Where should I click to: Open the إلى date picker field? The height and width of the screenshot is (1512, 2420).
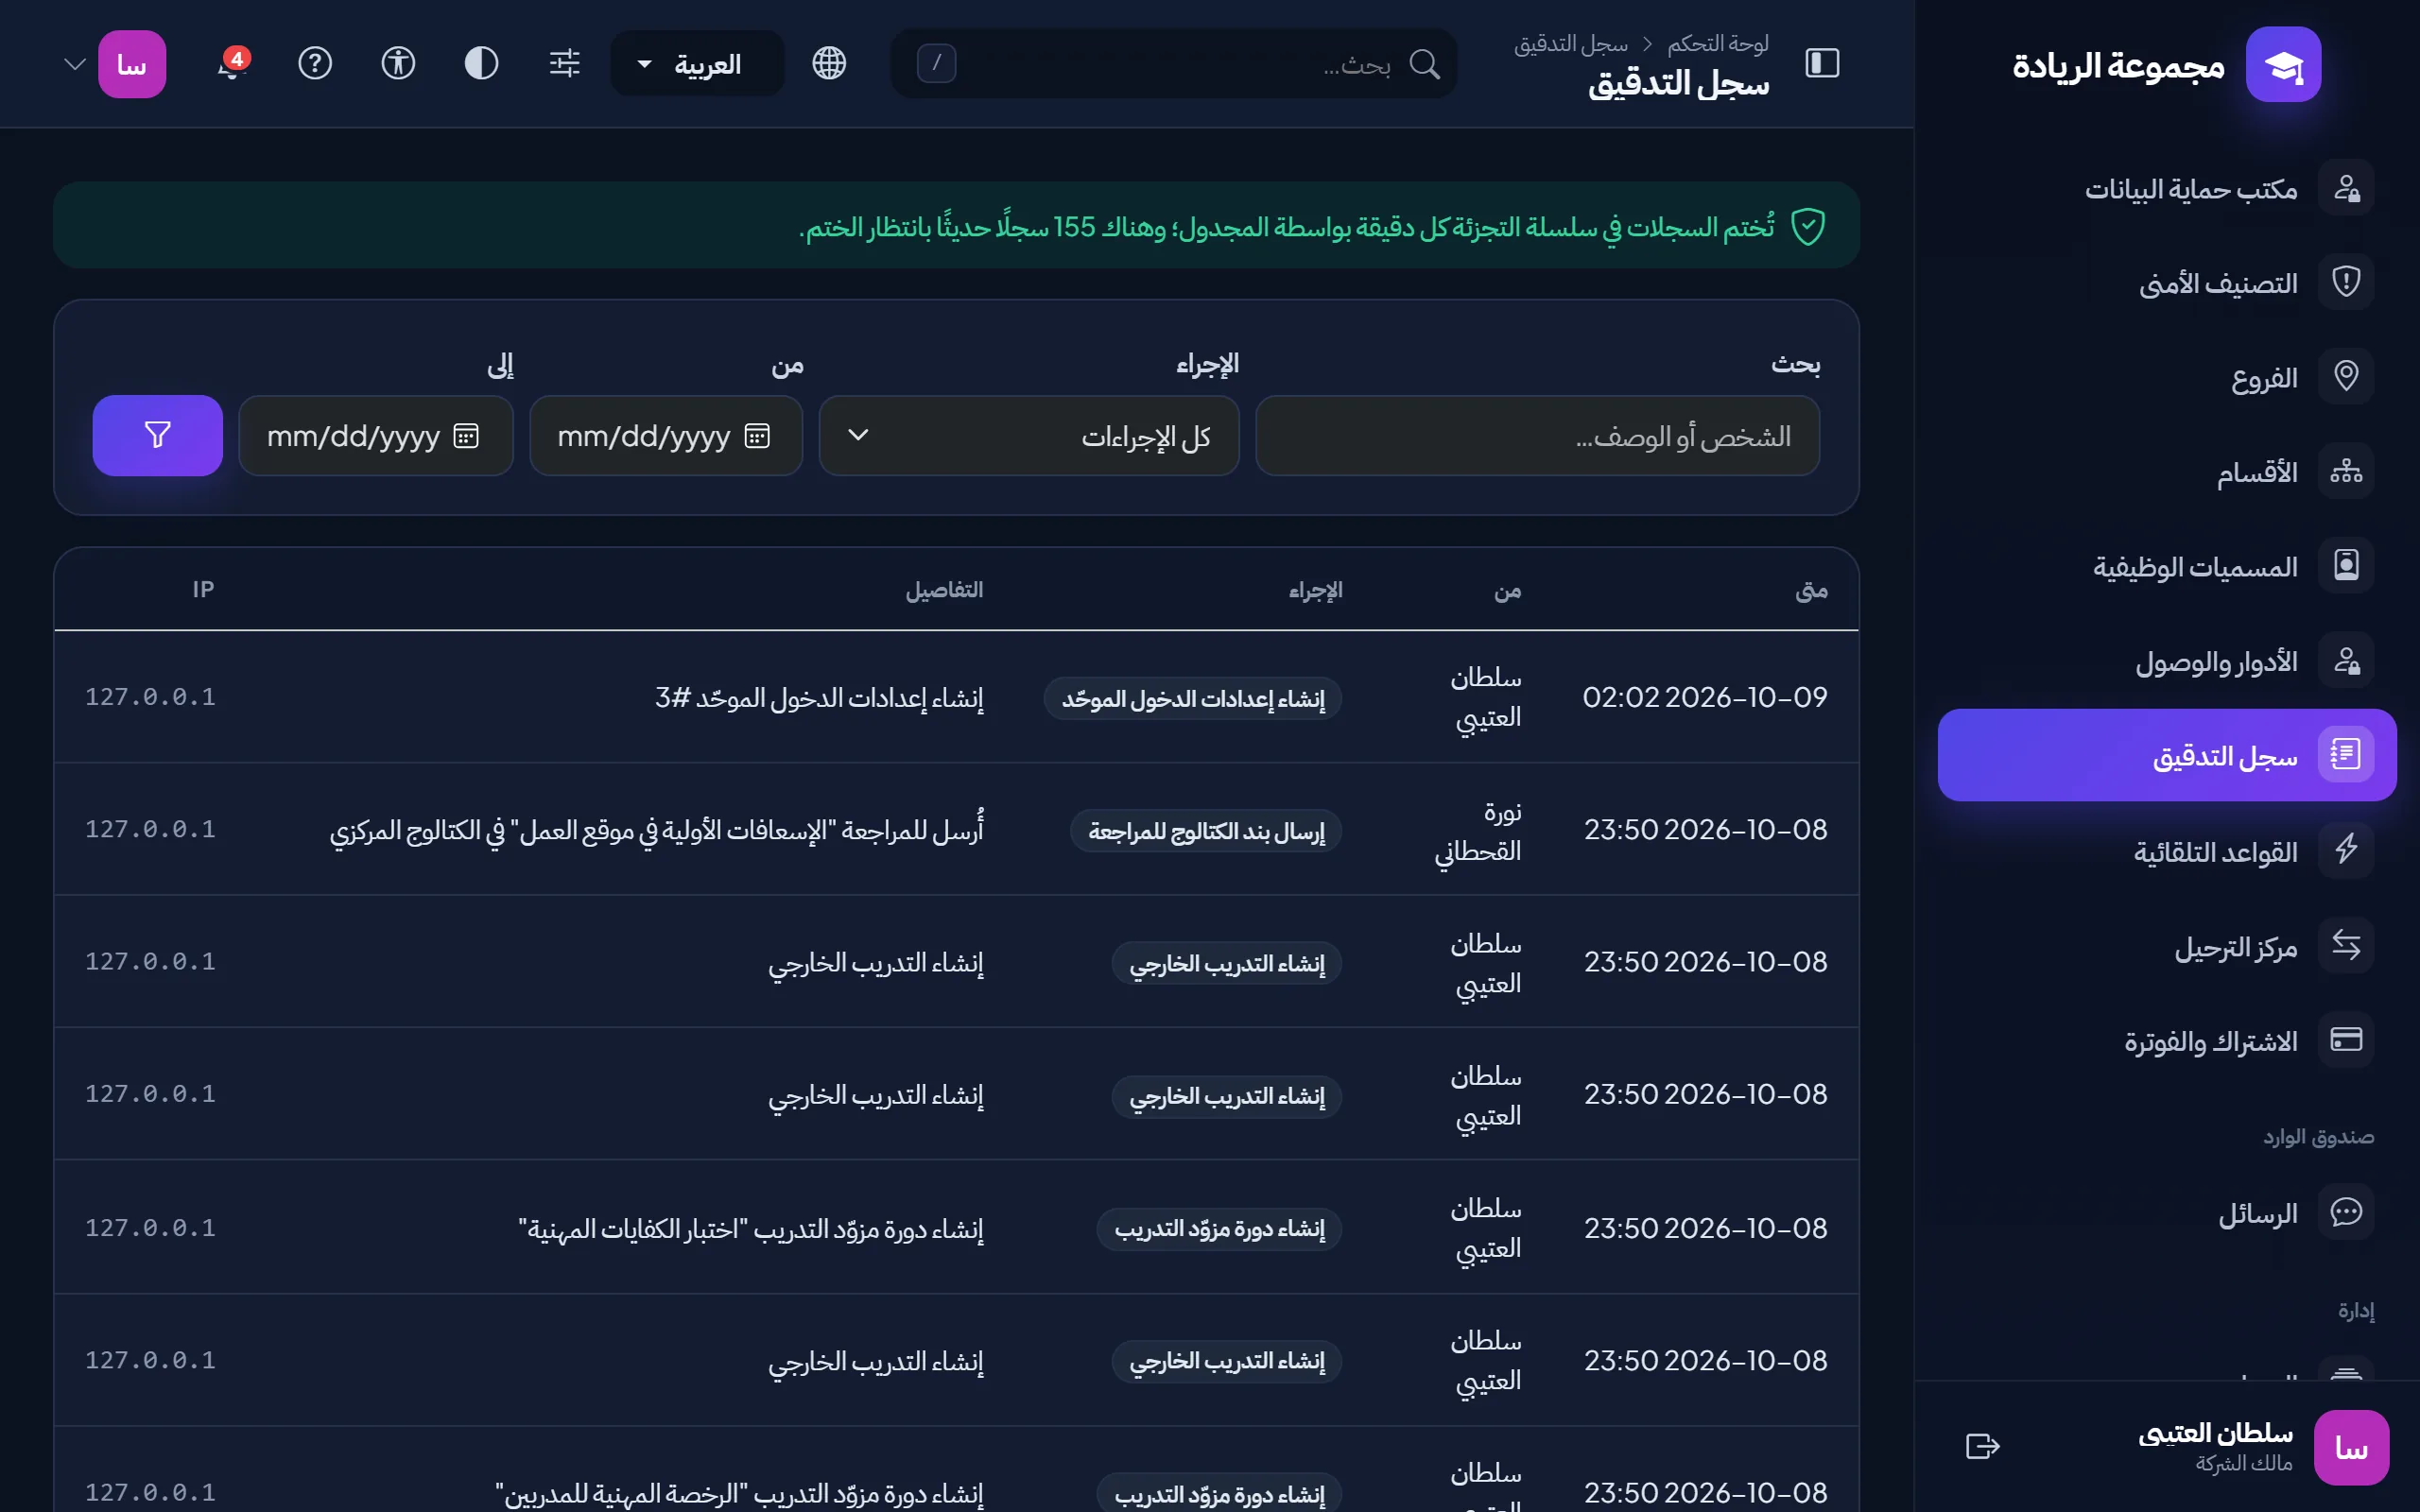(x=376, y=436)
